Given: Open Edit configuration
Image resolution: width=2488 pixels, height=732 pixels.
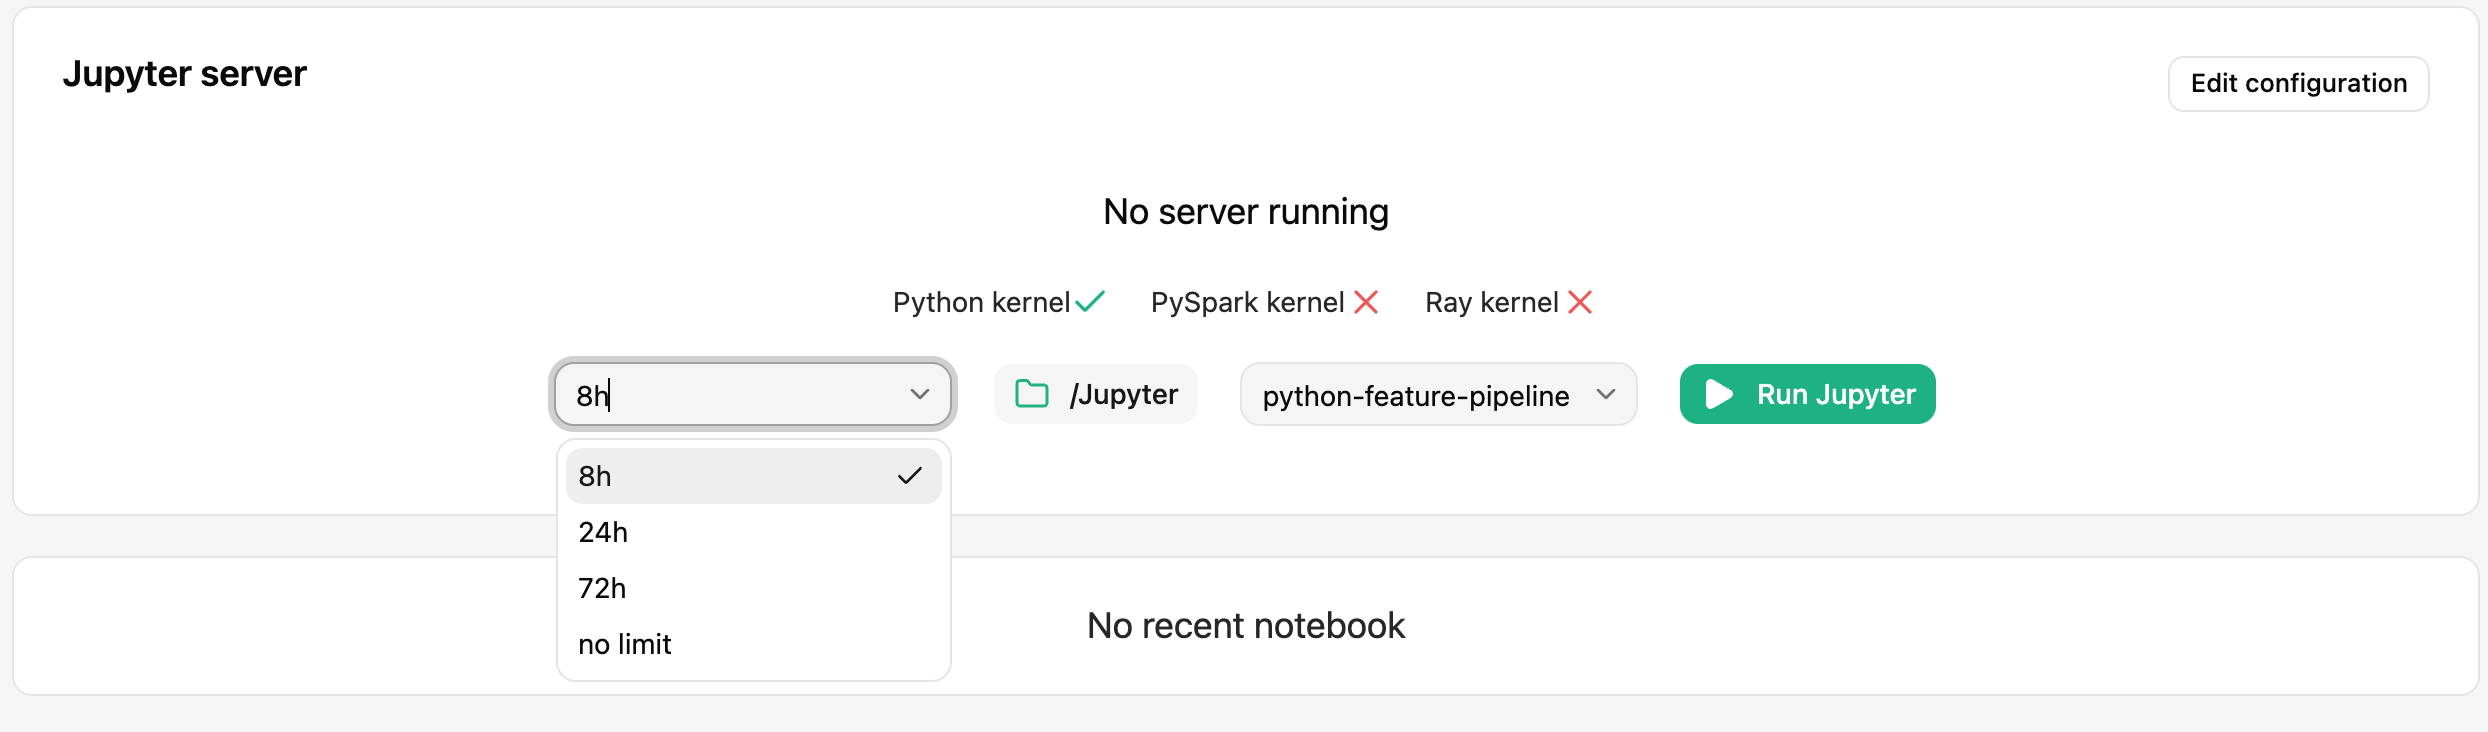Looking at the screenshot, I should tap(2298, 83).
